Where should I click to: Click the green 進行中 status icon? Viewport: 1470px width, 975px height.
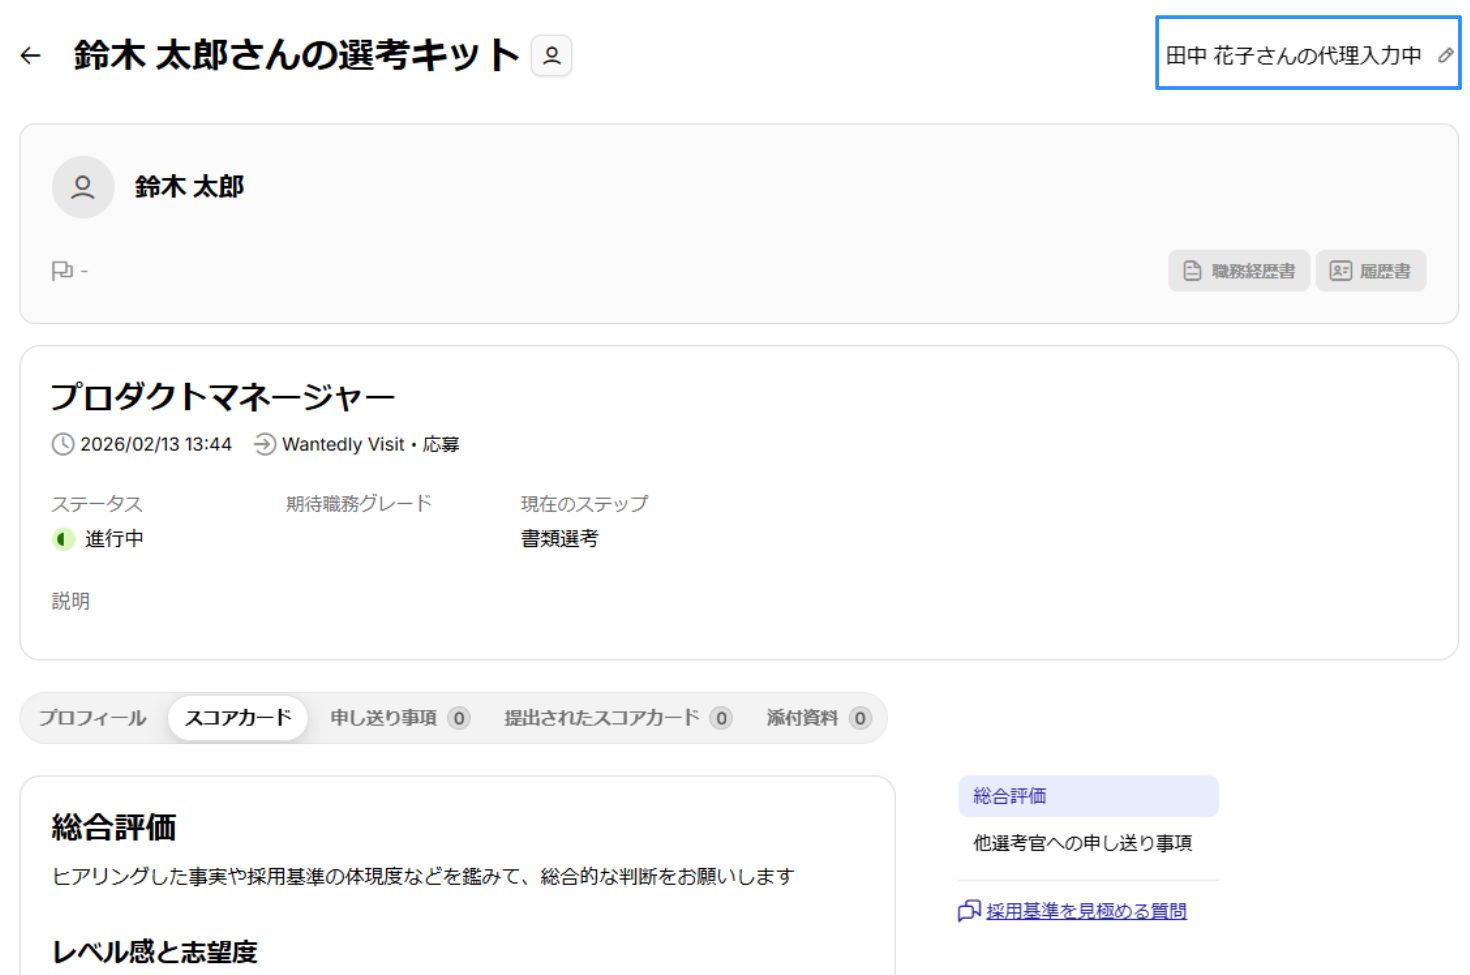63,539
